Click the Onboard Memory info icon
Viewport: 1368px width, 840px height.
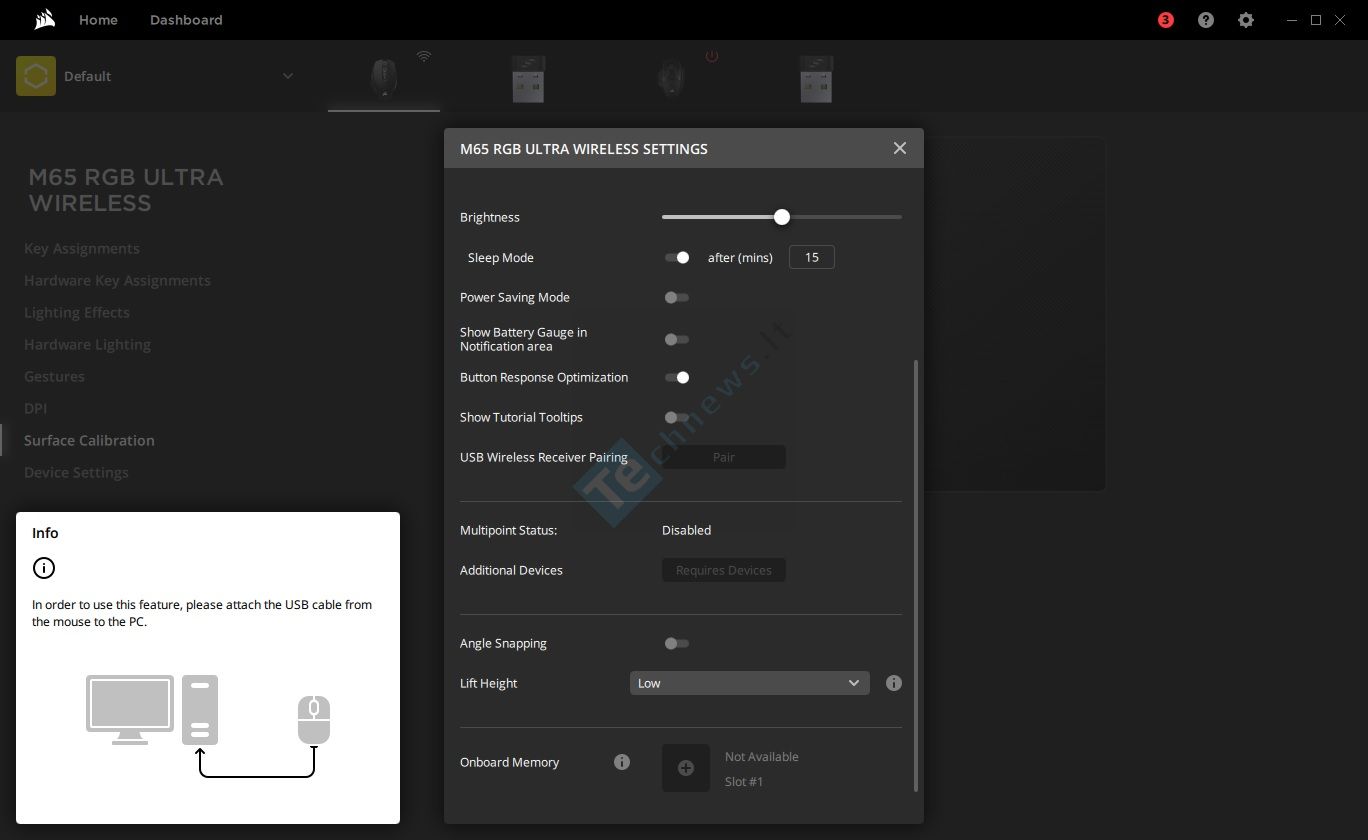tap(622, 762)
